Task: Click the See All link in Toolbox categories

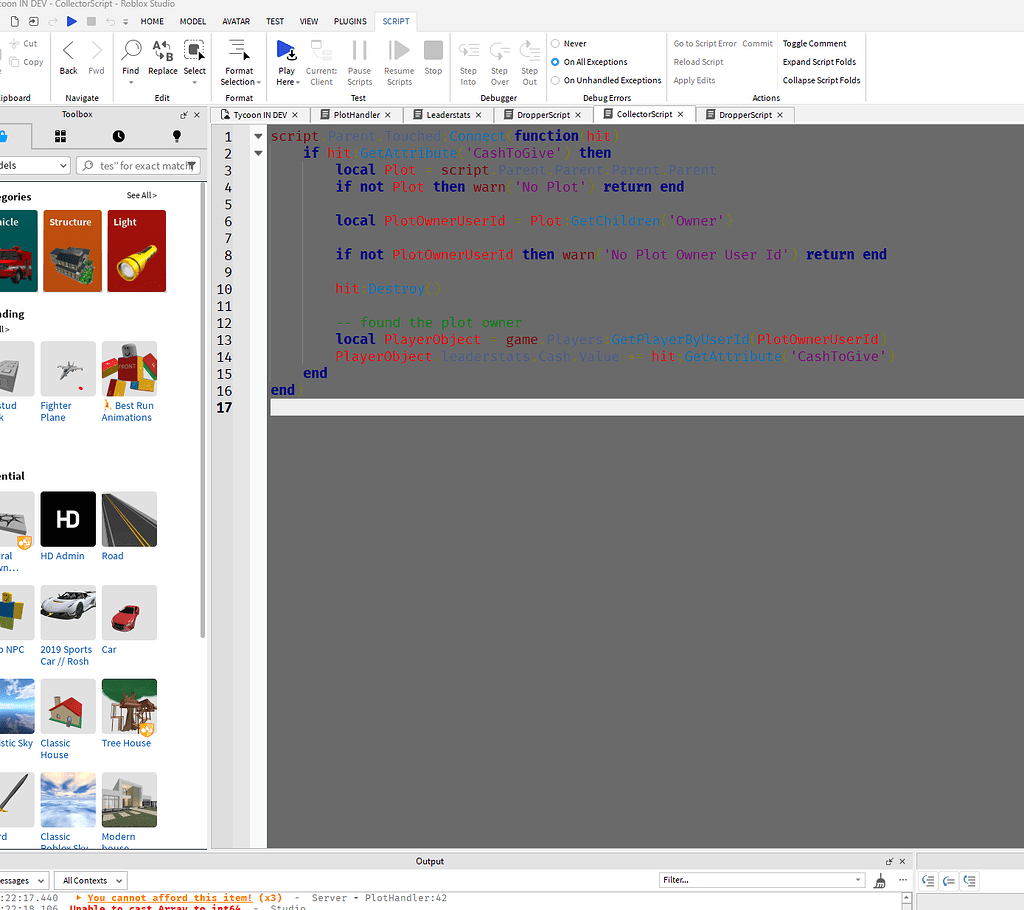Action: coord(141,195)
